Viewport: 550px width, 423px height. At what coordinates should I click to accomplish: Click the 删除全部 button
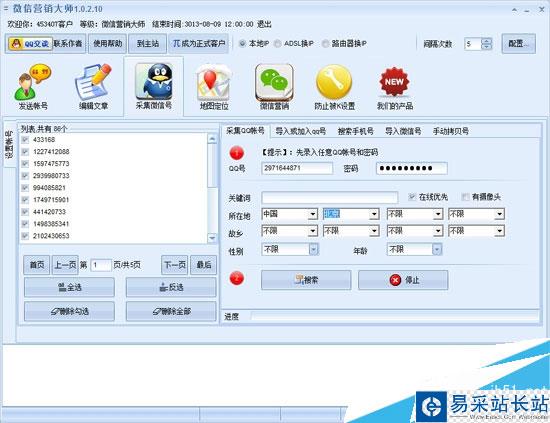pos(171,311)
